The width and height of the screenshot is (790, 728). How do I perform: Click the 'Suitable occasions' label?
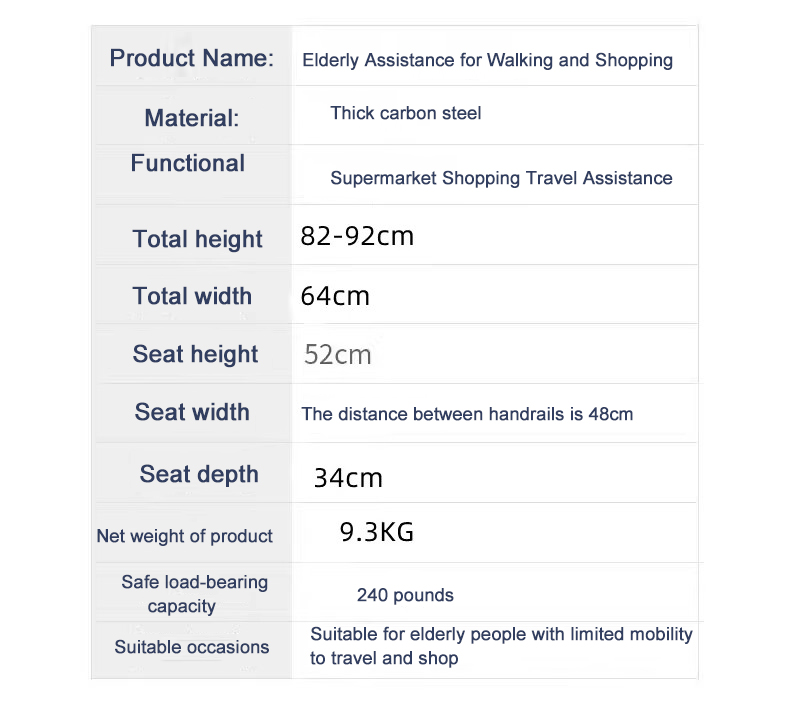pos(191,647)
